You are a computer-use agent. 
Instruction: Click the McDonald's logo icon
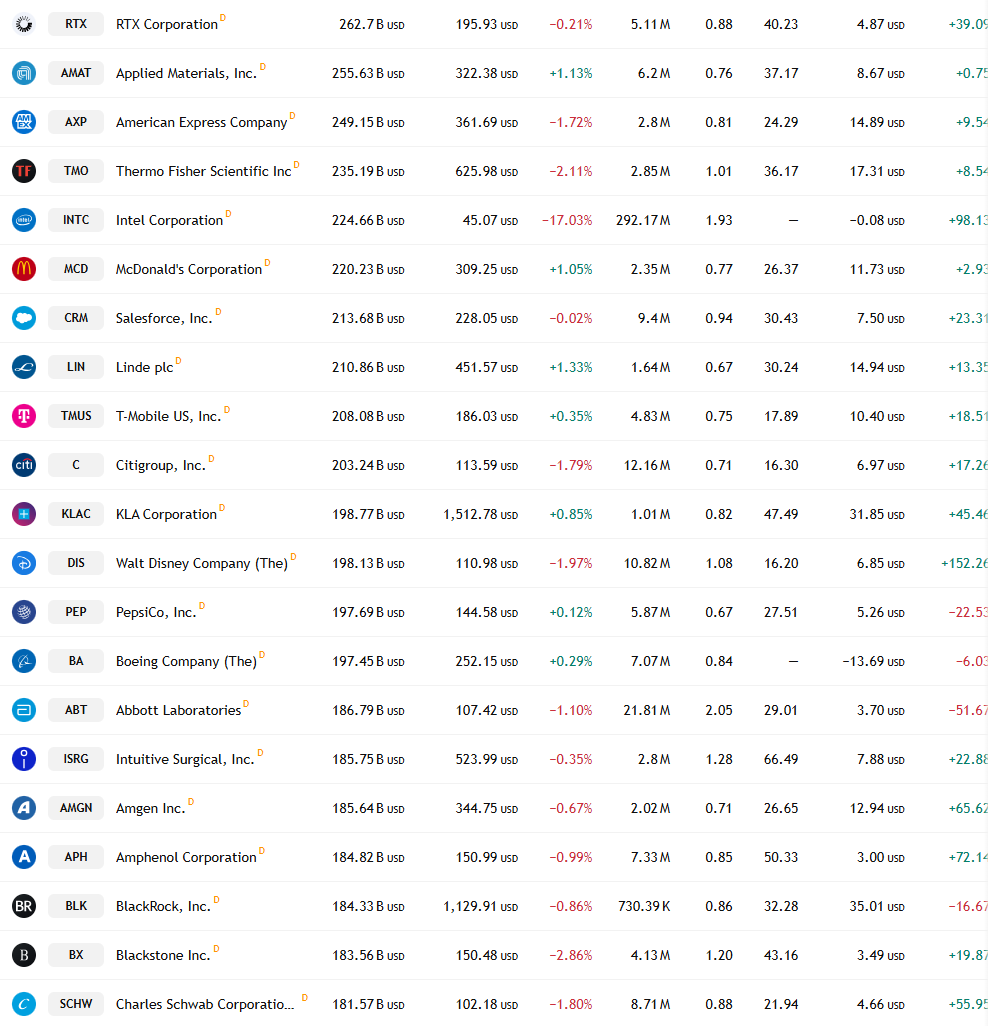pos(24,269)
